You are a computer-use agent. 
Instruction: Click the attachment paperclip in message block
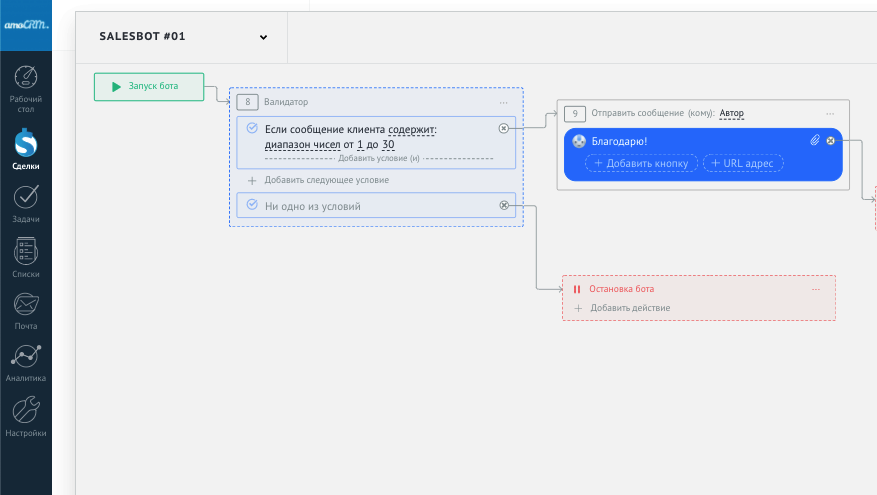click(x=815, y=141)
